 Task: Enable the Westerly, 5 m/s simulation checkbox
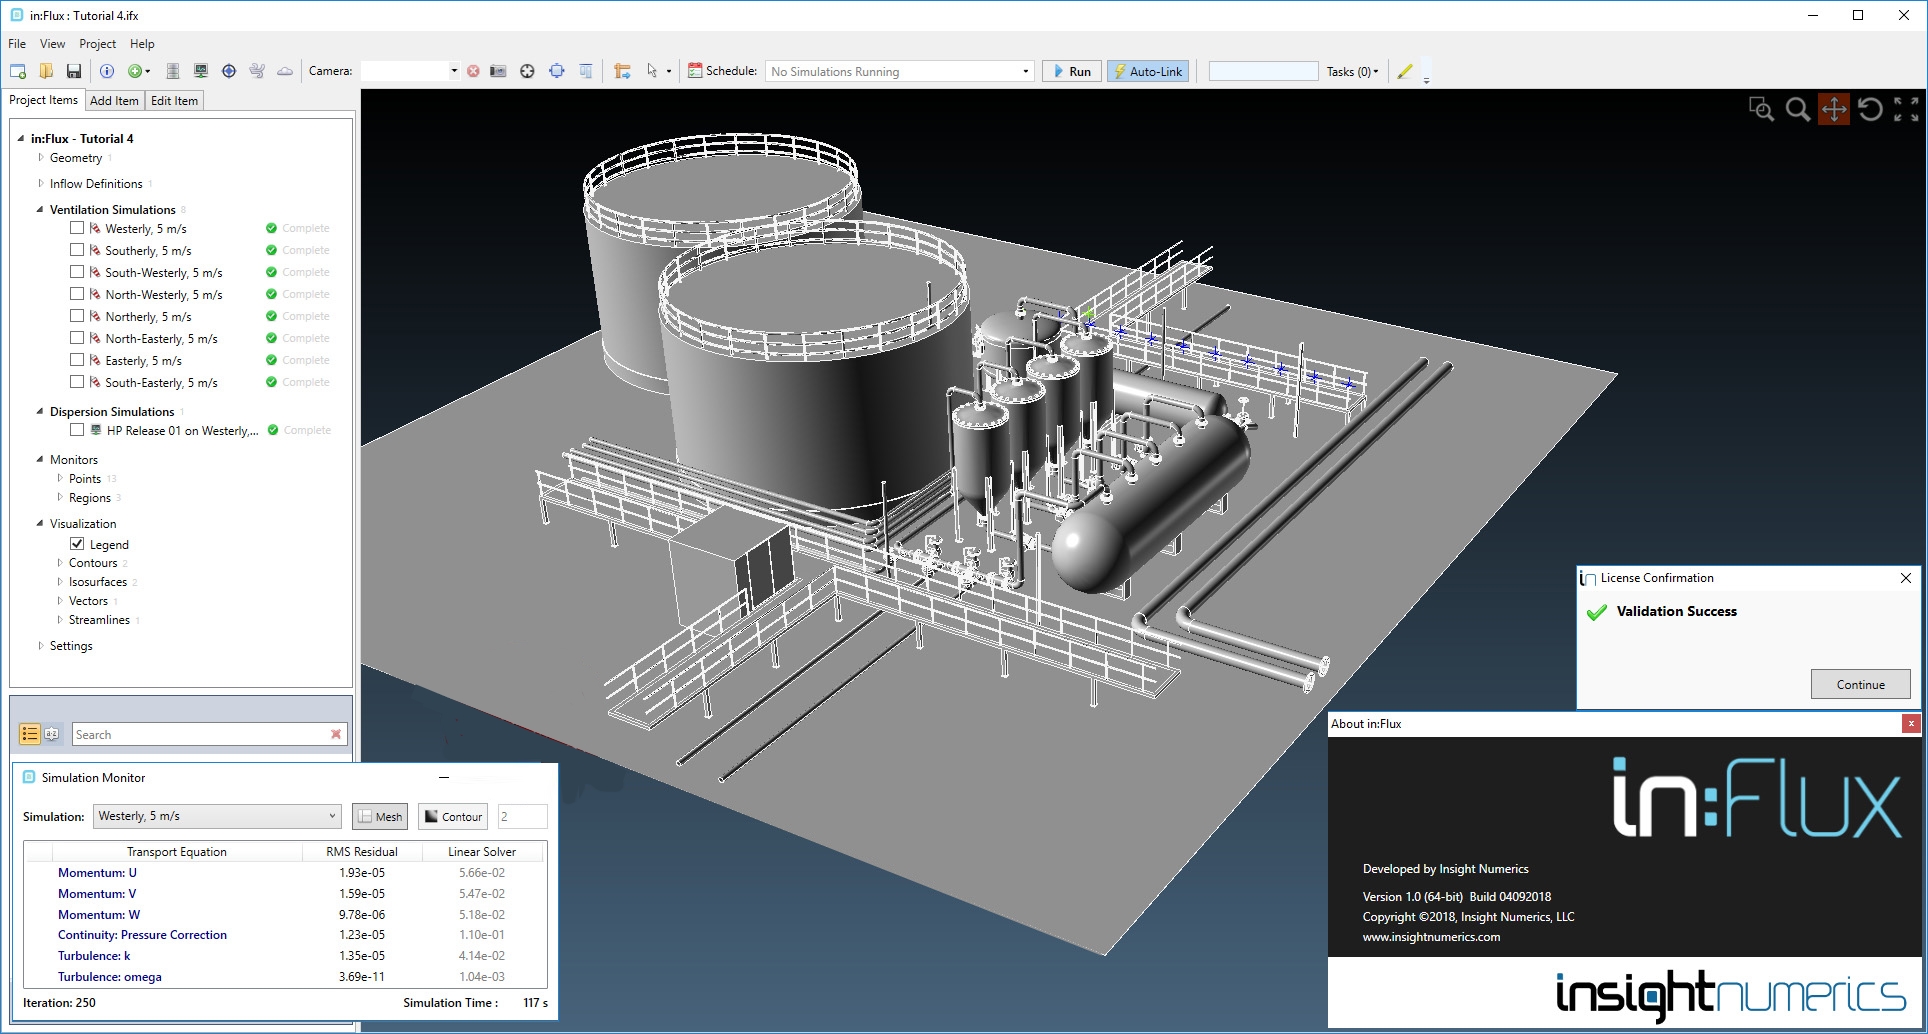pyautogui.click(x=77, y=228)
